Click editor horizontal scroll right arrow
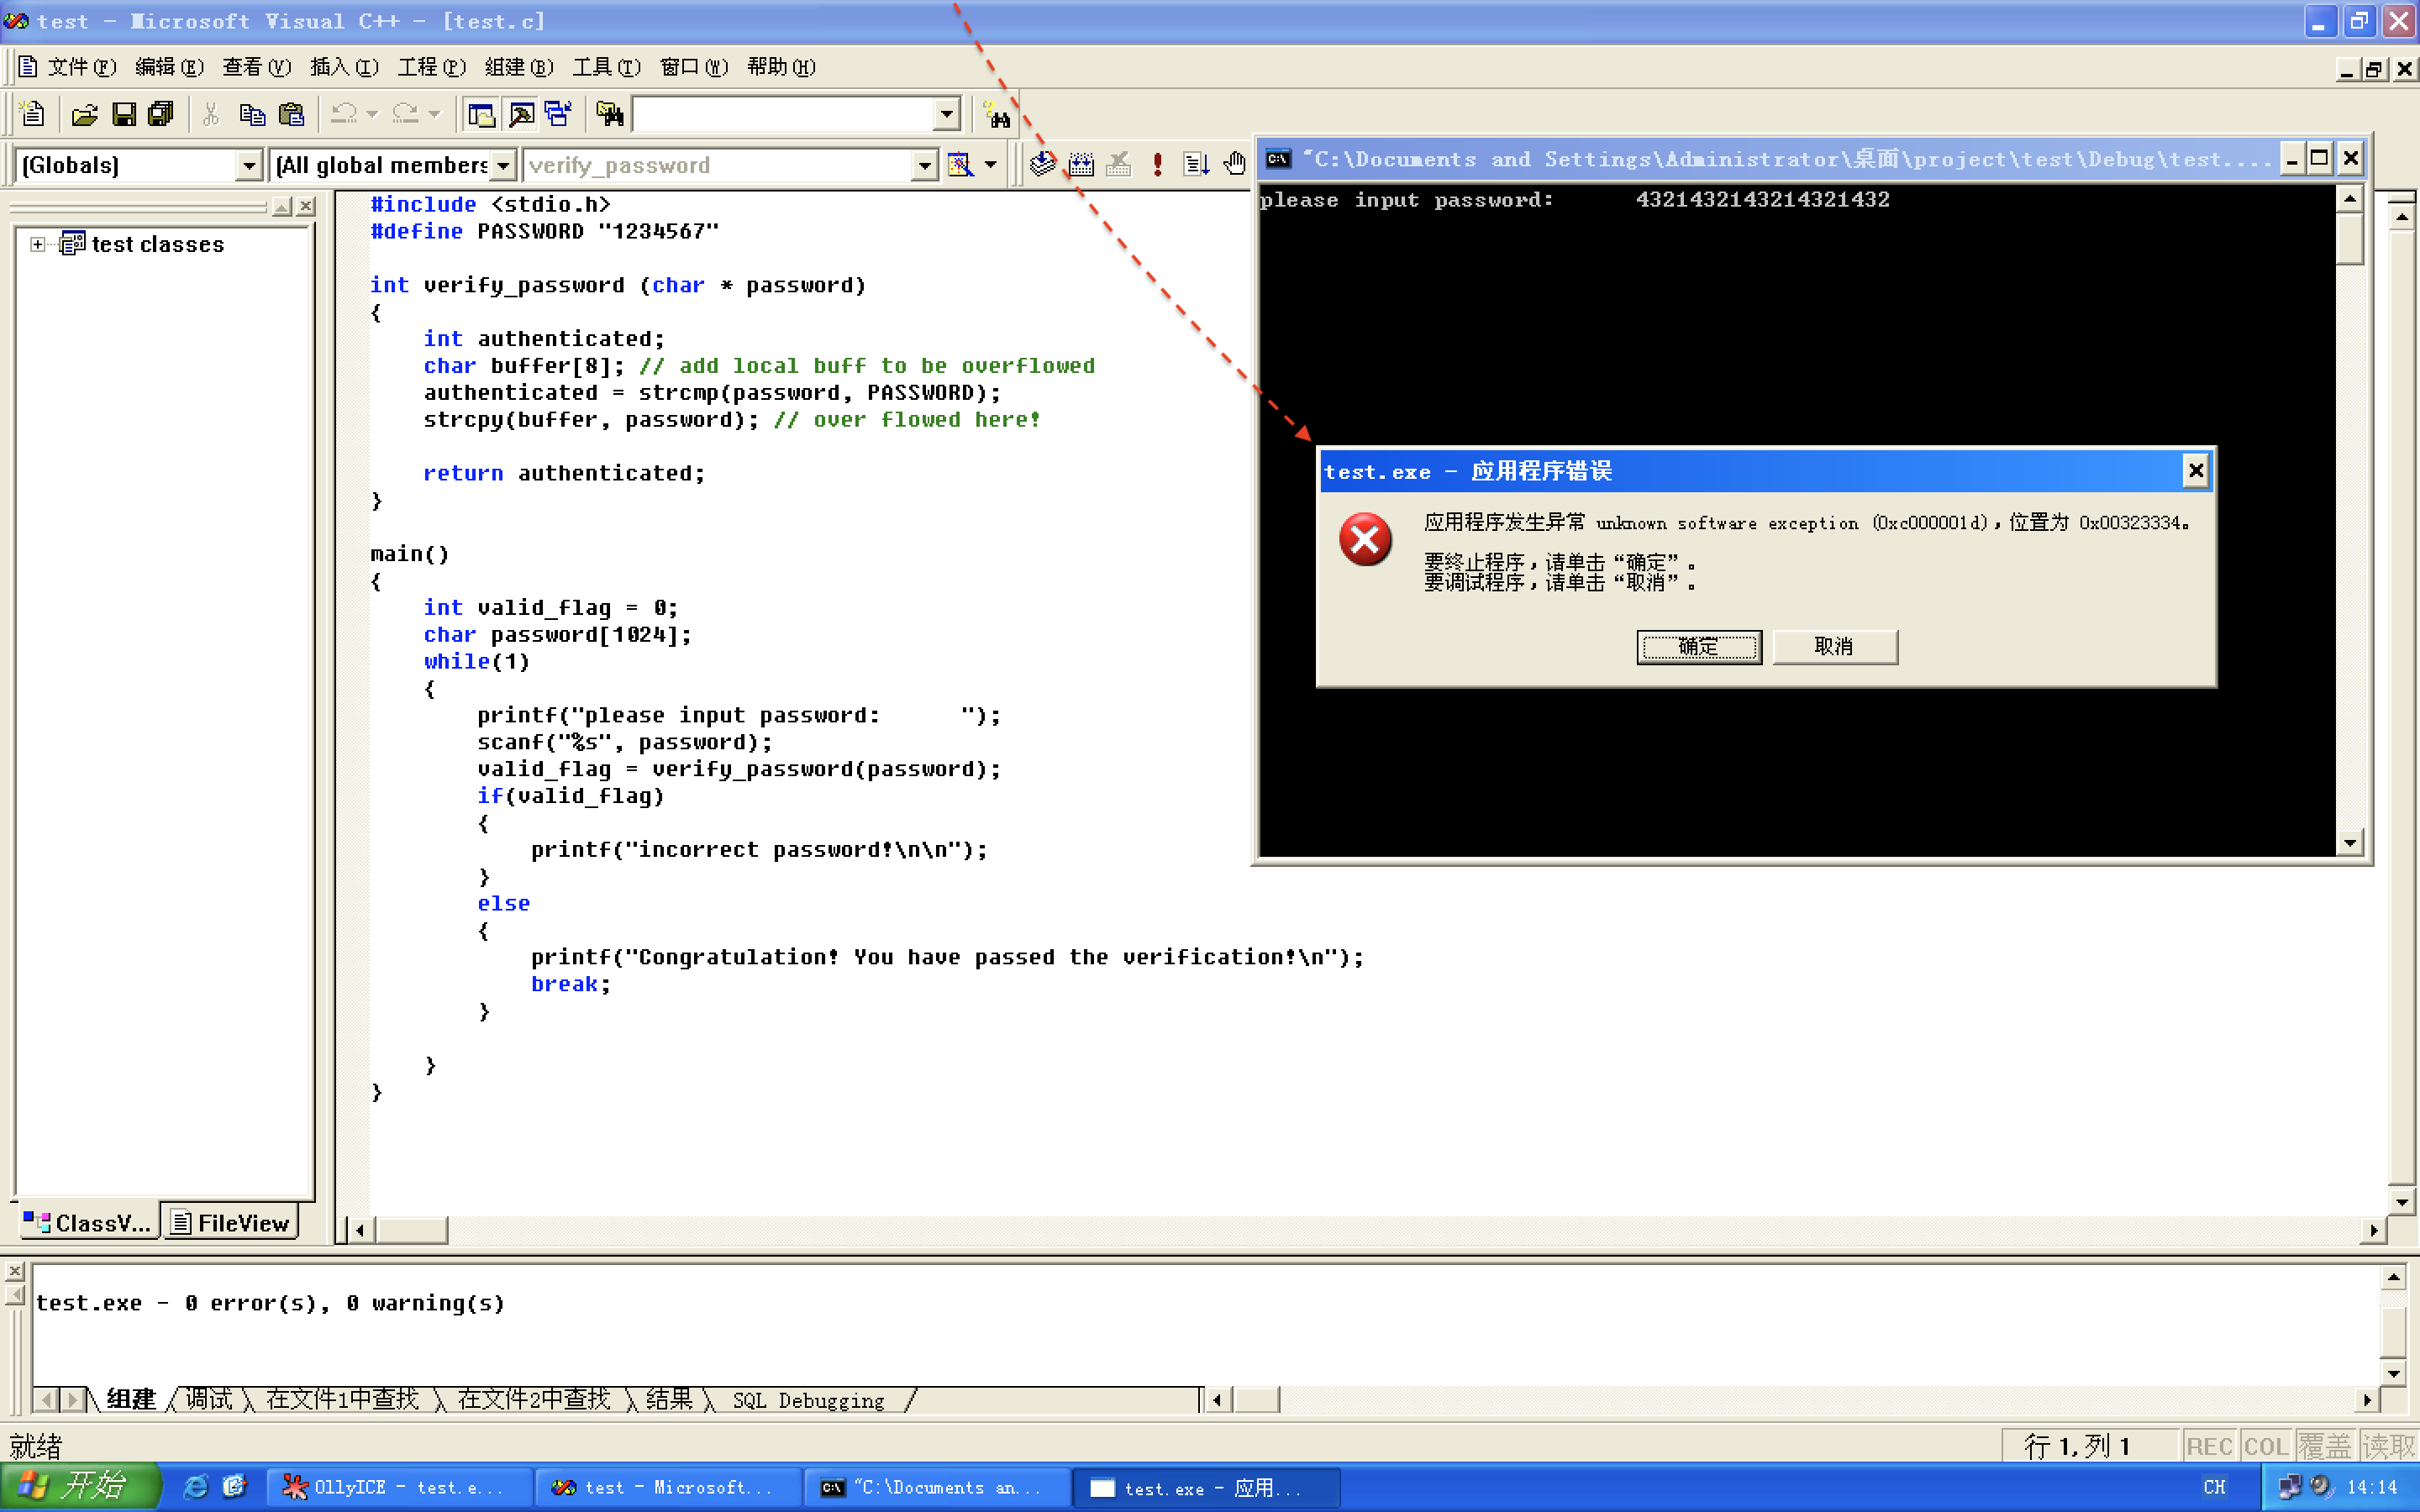The width and height of the screenshot is (2420, 1512). tap(2374, 1230)
